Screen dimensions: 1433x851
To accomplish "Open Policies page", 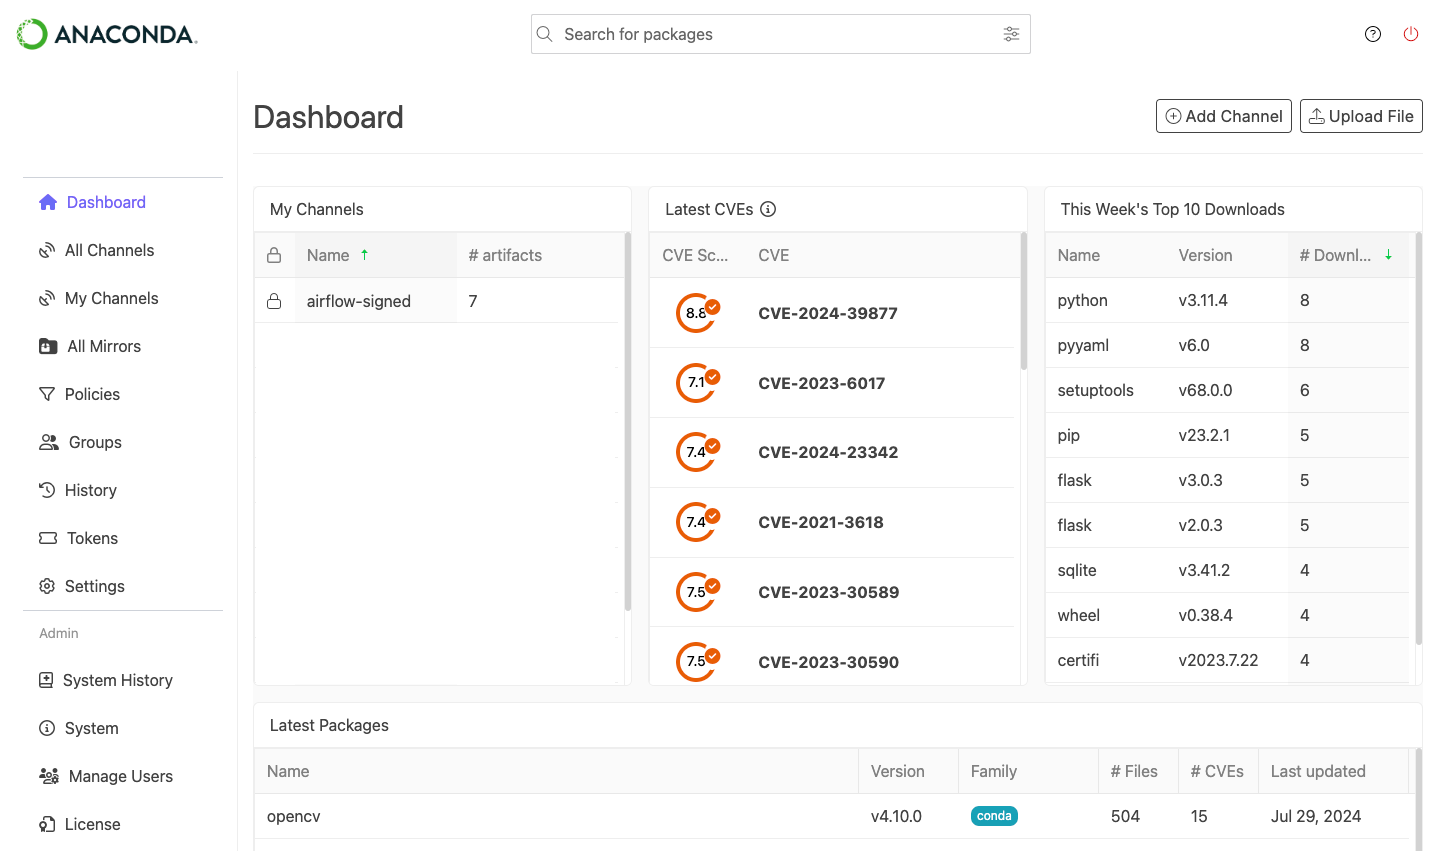I will click(x=79, y=394).
